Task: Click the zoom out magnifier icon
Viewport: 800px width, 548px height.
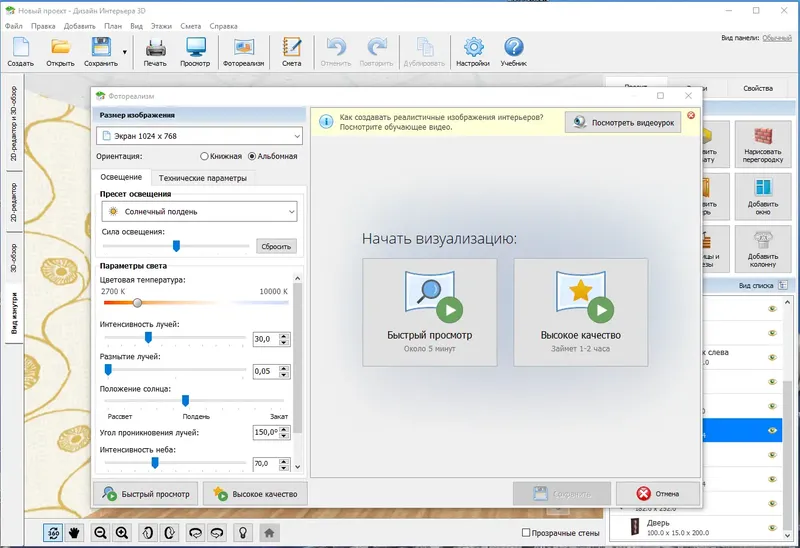Action: 101,533
